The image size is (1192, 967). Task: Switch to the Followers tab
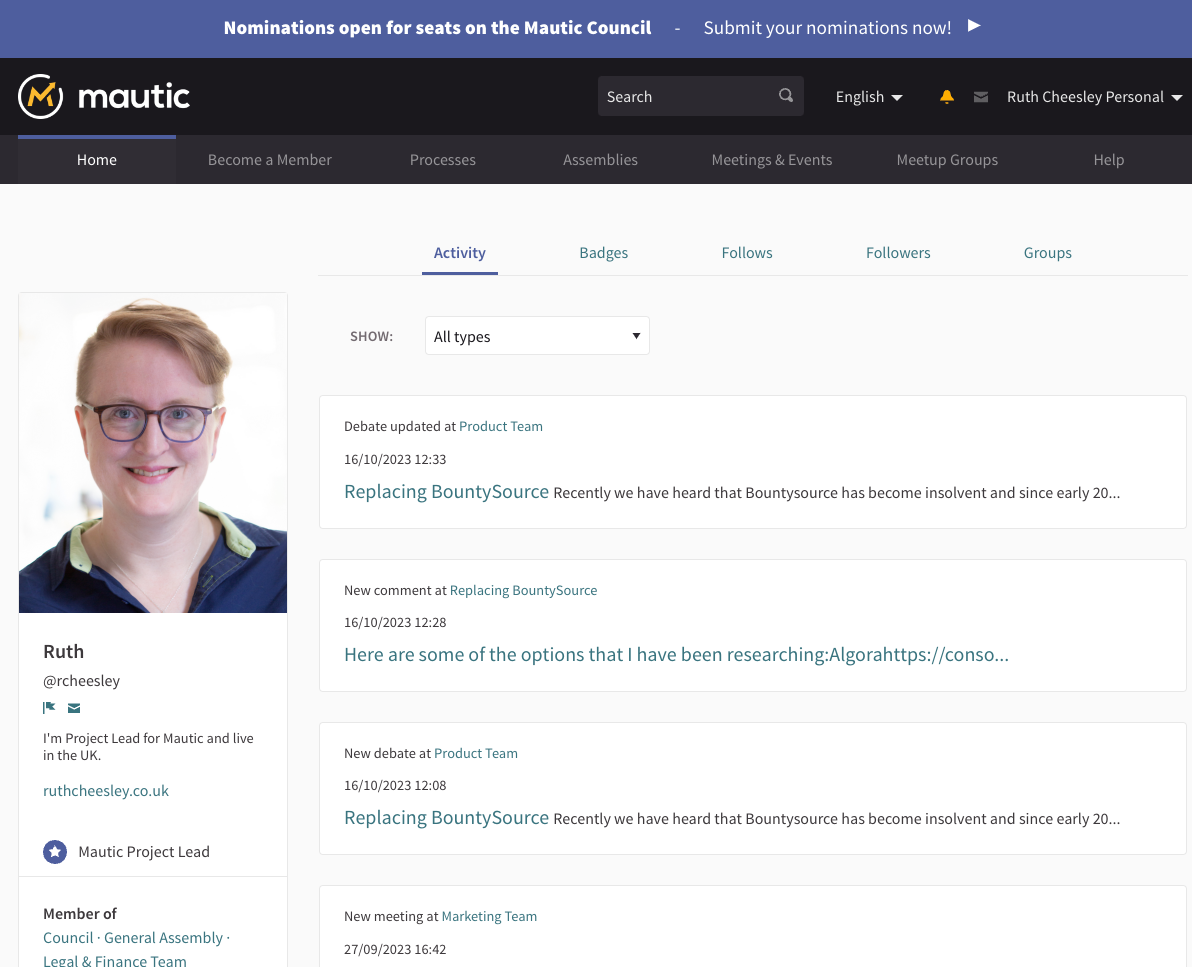click(x=898, y=253)
